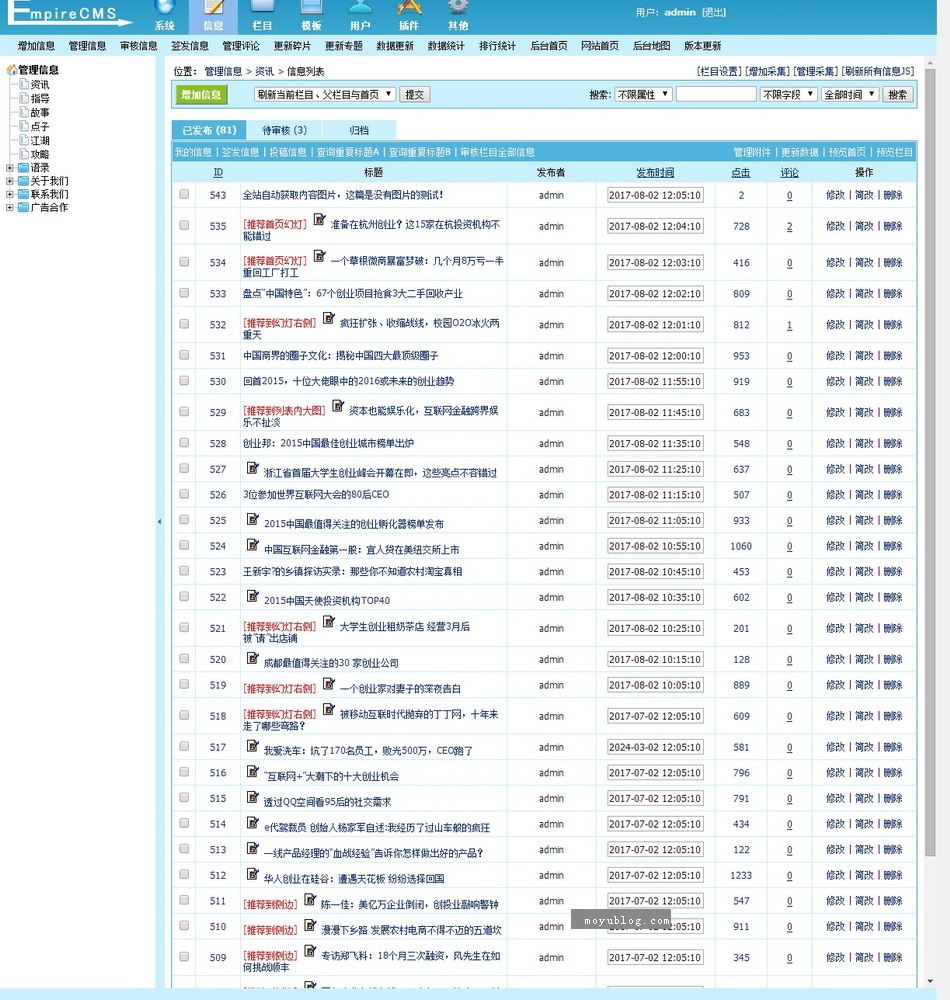Image resolution: width=950 pixels, height=1000 pixels.
Task: Click the green 增加信息 button
Action: pyautogui.click(x=201, y=94)
